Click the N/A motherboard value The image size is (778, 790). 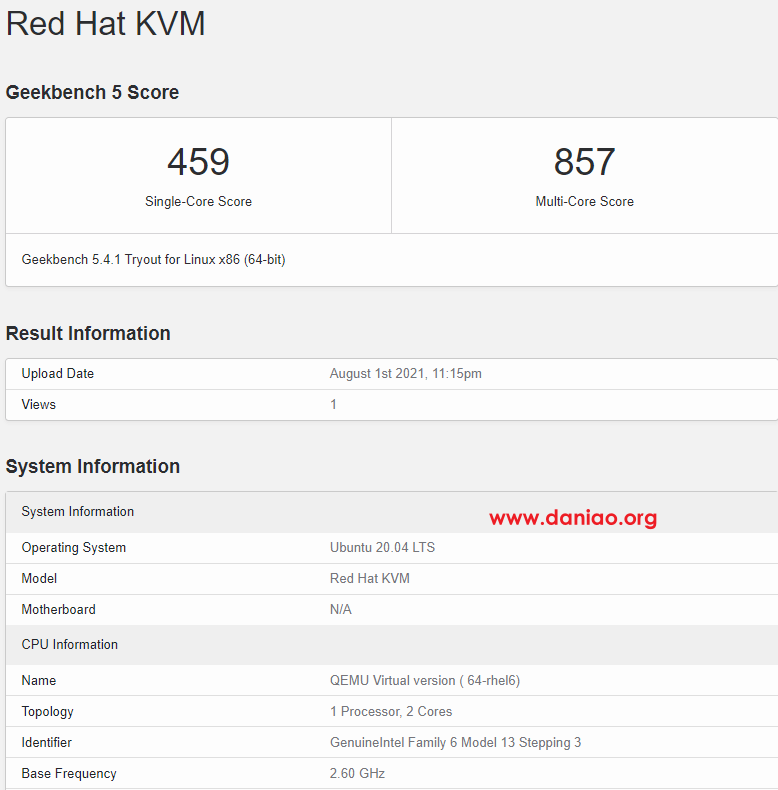tap(341, 610)
